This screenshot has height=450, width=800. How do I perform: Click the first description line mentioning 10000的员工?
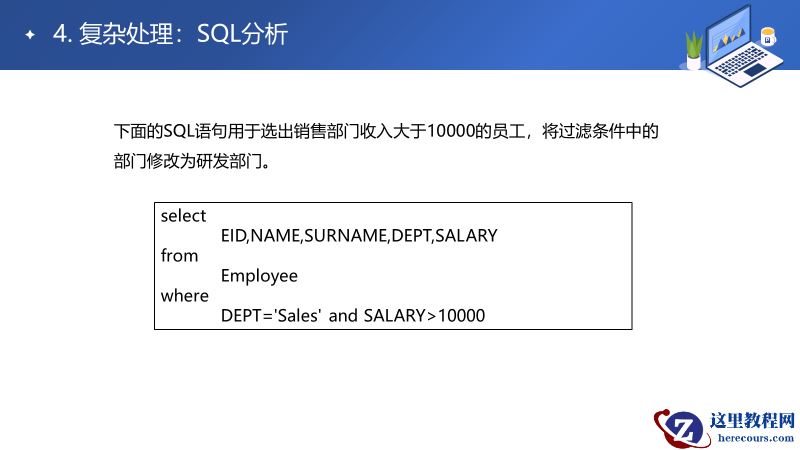click(x=387, y=132)
